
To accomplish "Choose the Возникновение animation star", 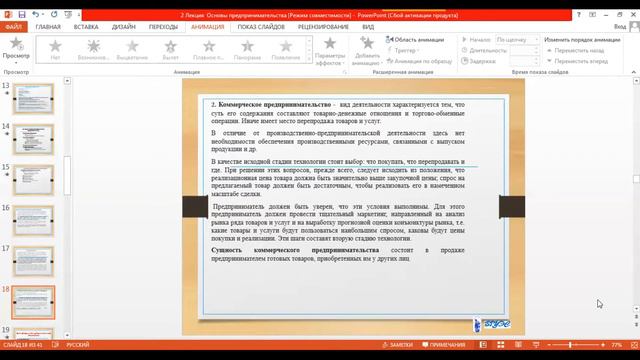I will [93, 50].
